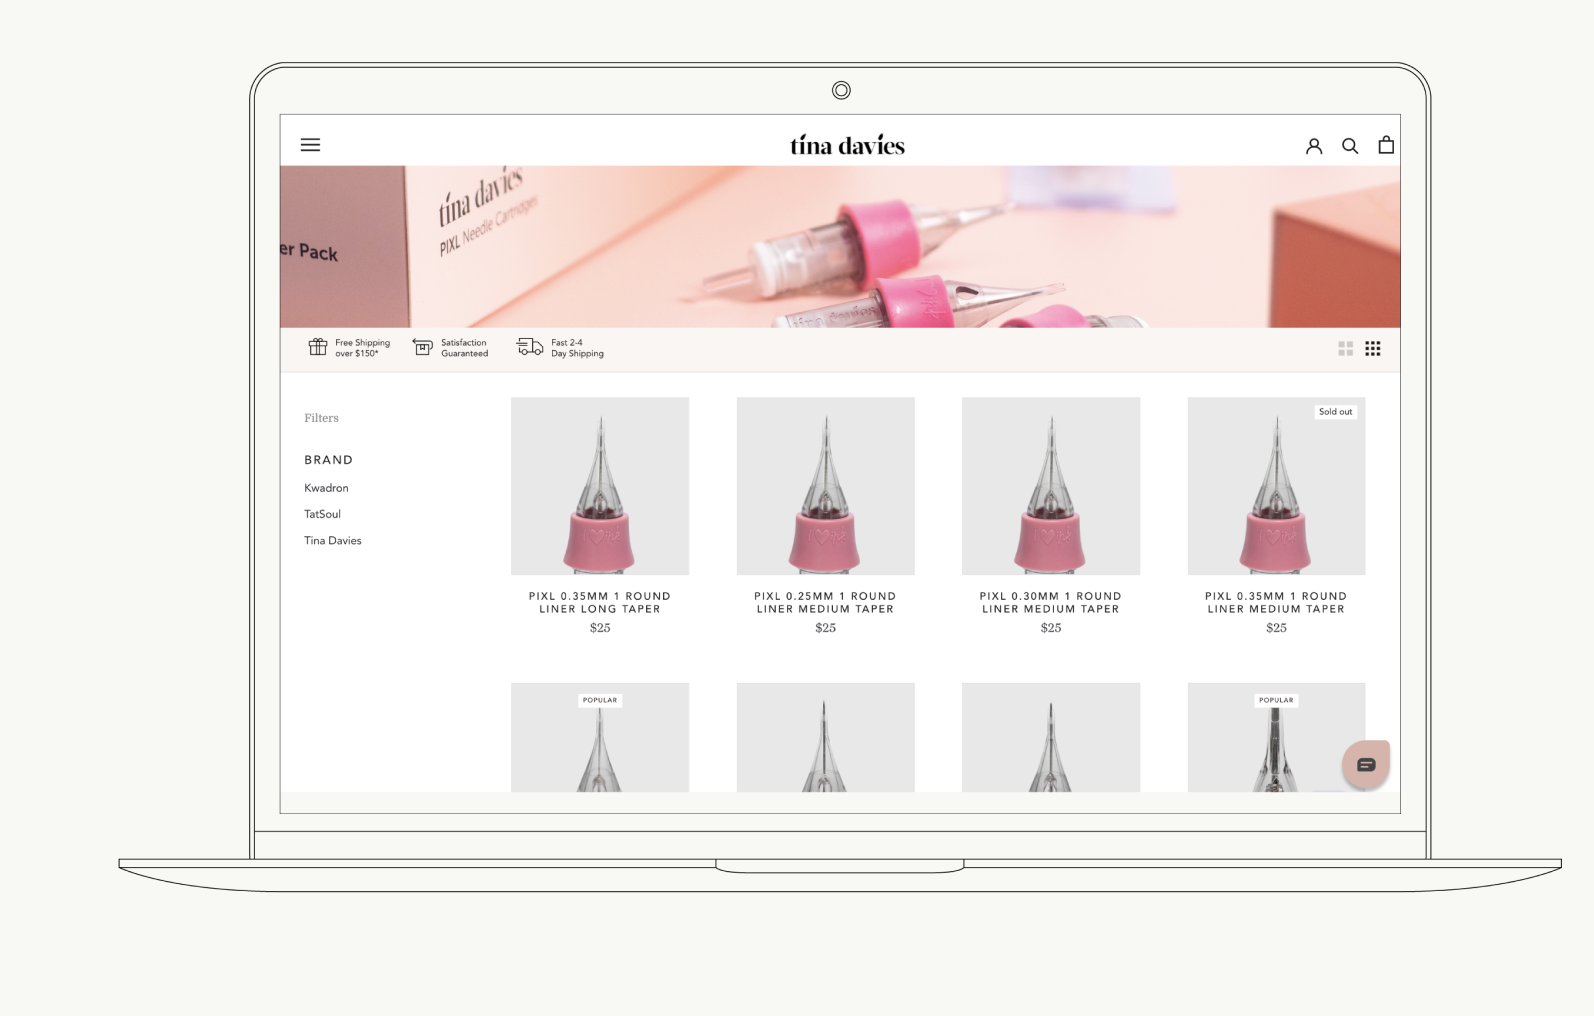Viewport: 1594px width, 1016px height.
Task: Open the account profile icon
Action: 1314,146
